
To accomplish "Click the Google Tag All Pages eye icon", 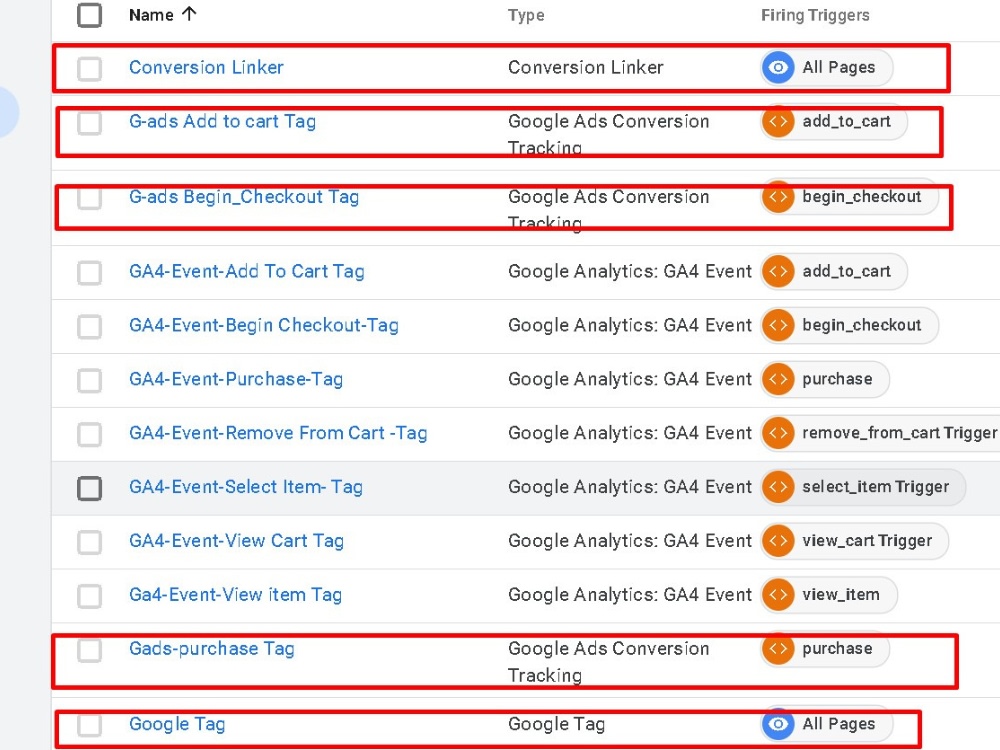I will 778,724.
